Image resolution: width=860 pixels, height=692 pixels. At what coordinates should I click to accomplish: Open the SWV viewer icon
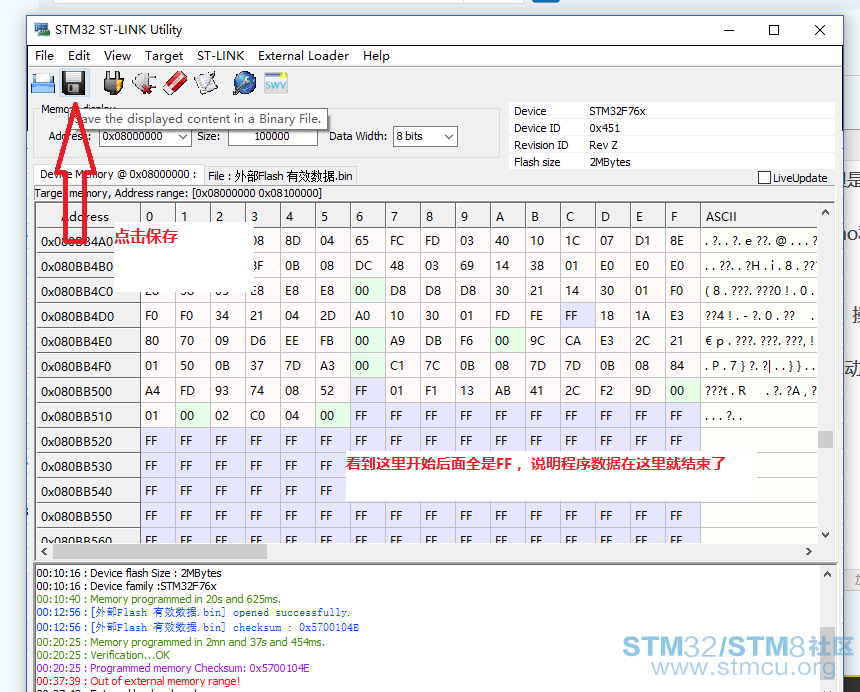275,83
